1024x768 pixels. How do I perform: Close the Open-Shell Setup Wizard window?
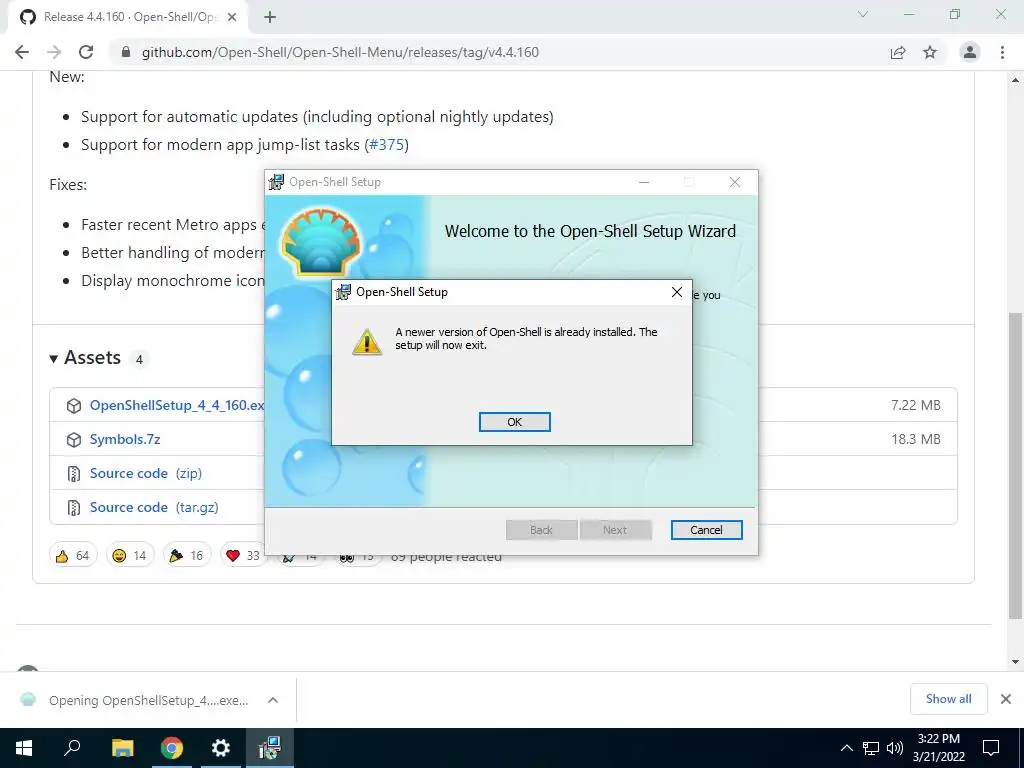(735, 182)
